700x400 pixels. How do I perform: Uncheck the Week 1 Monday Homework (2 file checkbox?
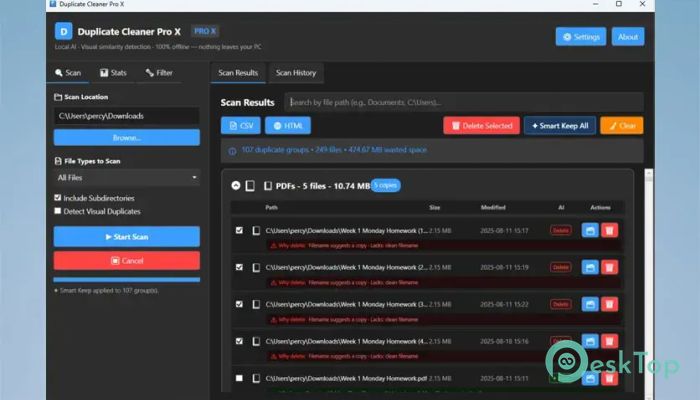(239, 267)
